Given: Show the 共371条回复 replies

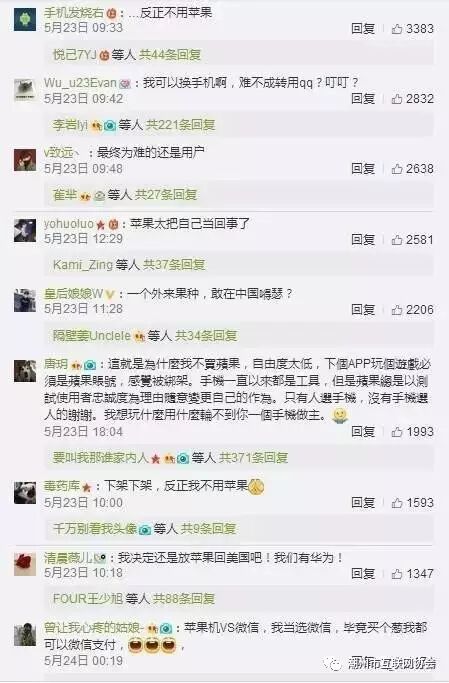Looking at the screenshot, I should click(x=253, y=458).
